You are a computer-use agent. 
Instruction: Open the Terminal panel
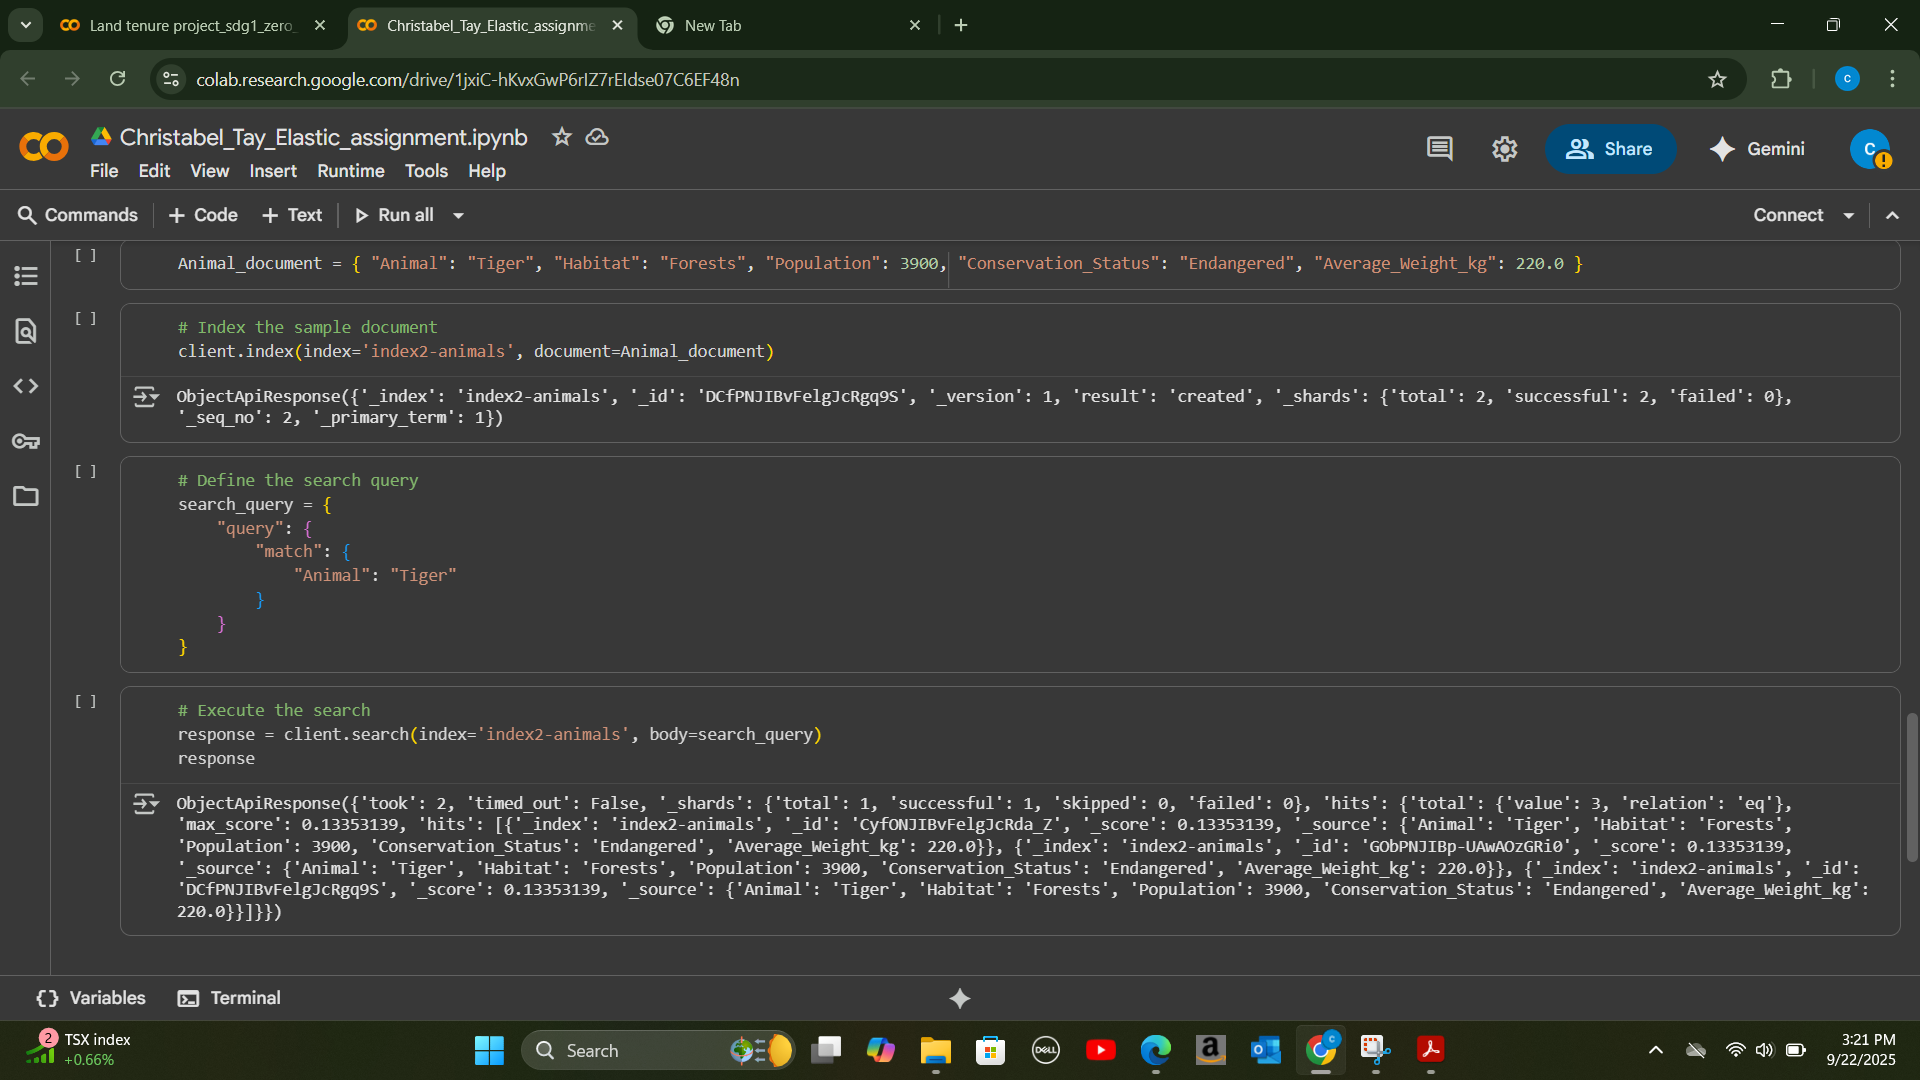point(229,998)
